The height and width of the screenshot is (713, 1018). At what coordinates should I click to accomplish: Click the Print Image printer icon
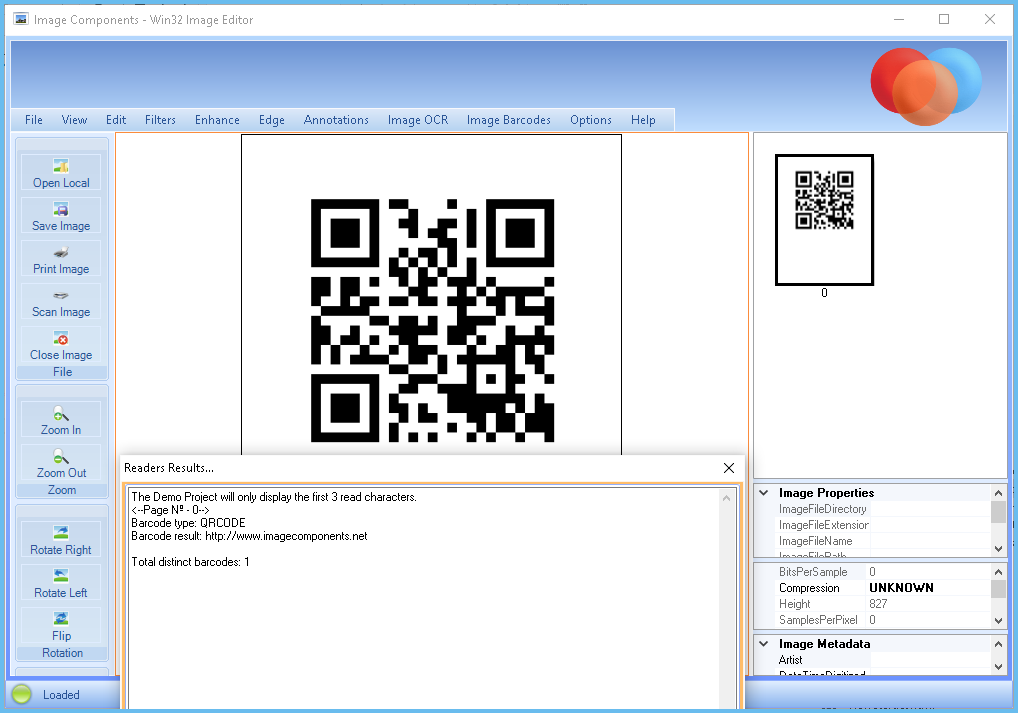61,252
